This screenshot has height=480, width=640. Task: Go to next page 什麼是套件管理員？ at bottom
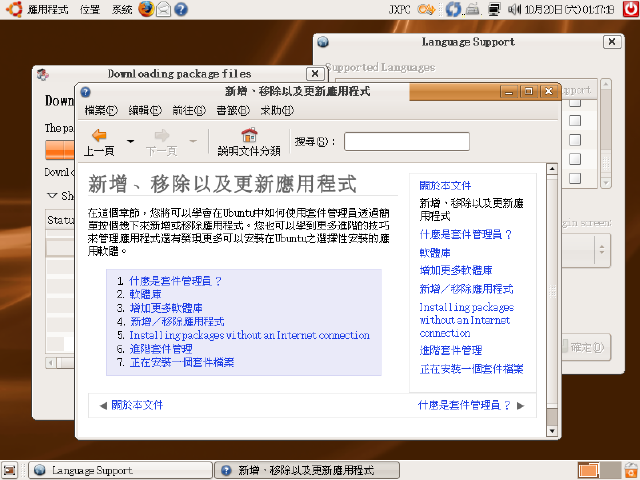click(x=464, y=405)
